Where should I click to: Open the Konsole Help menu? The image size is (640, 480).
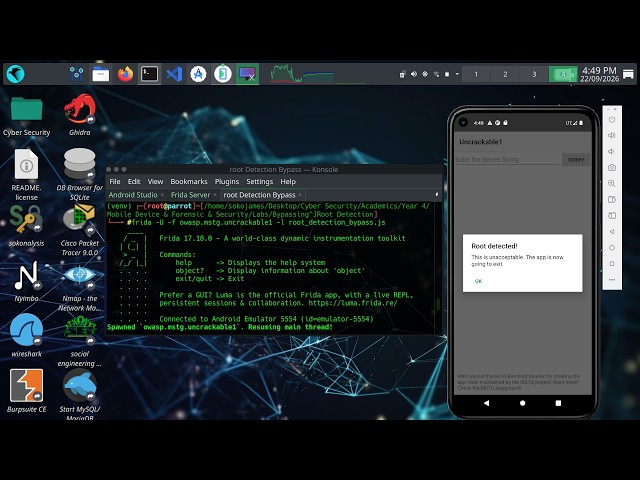tap(288, 182)
